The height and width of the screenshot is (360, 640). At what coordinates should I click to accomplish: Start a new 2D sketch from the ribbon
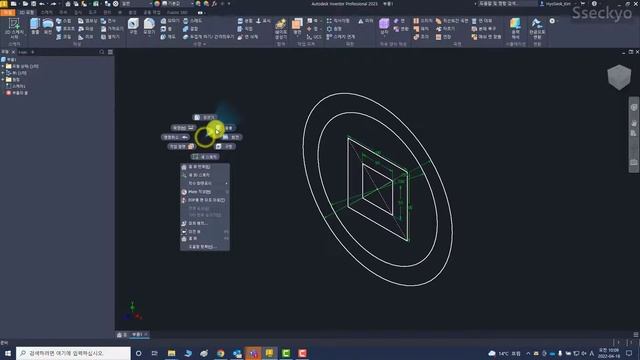pyautogui.click(x=14, y=28)
